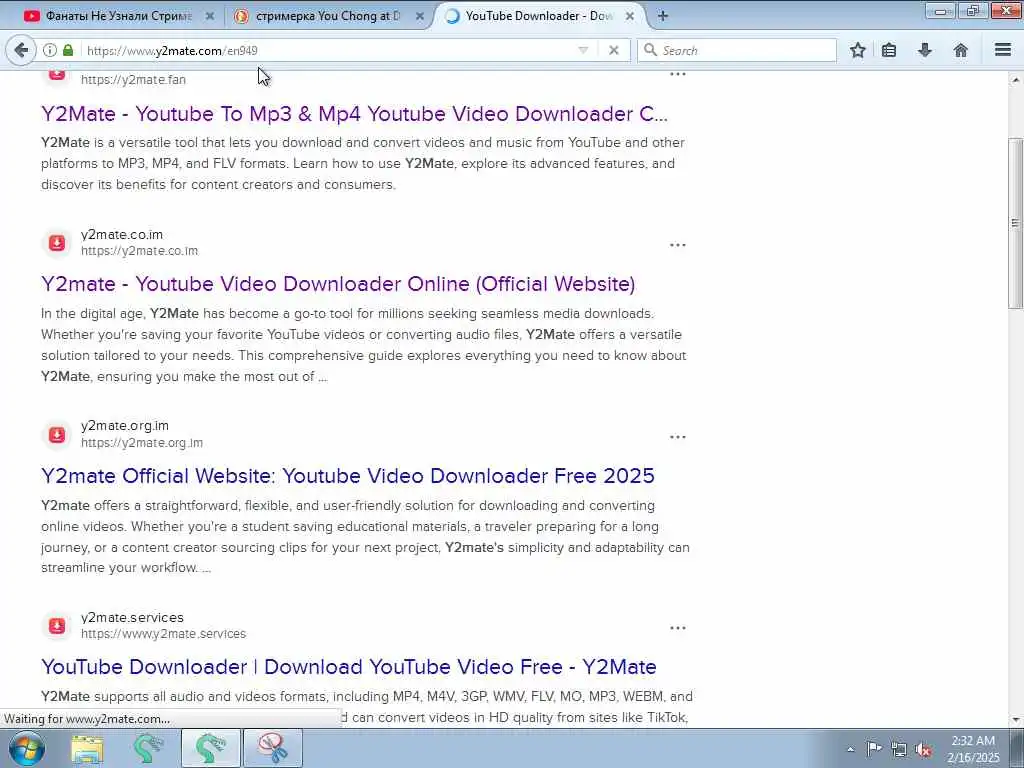Image resolution: width=1024 pixels, height=768 pixels.
Task: Click the network tray icon
Action: [x=899, y=749]
